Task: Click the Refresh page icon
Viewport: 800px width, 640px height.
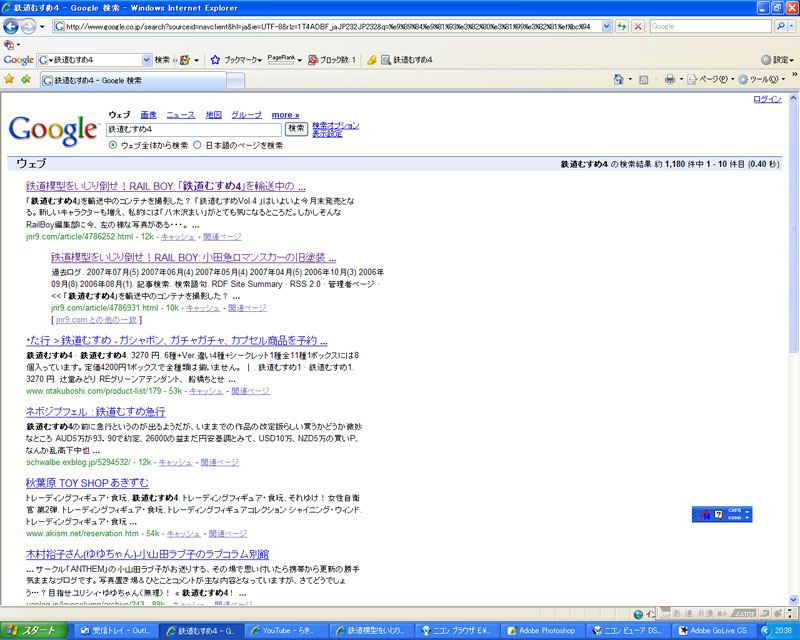Action: pos(622,26)
